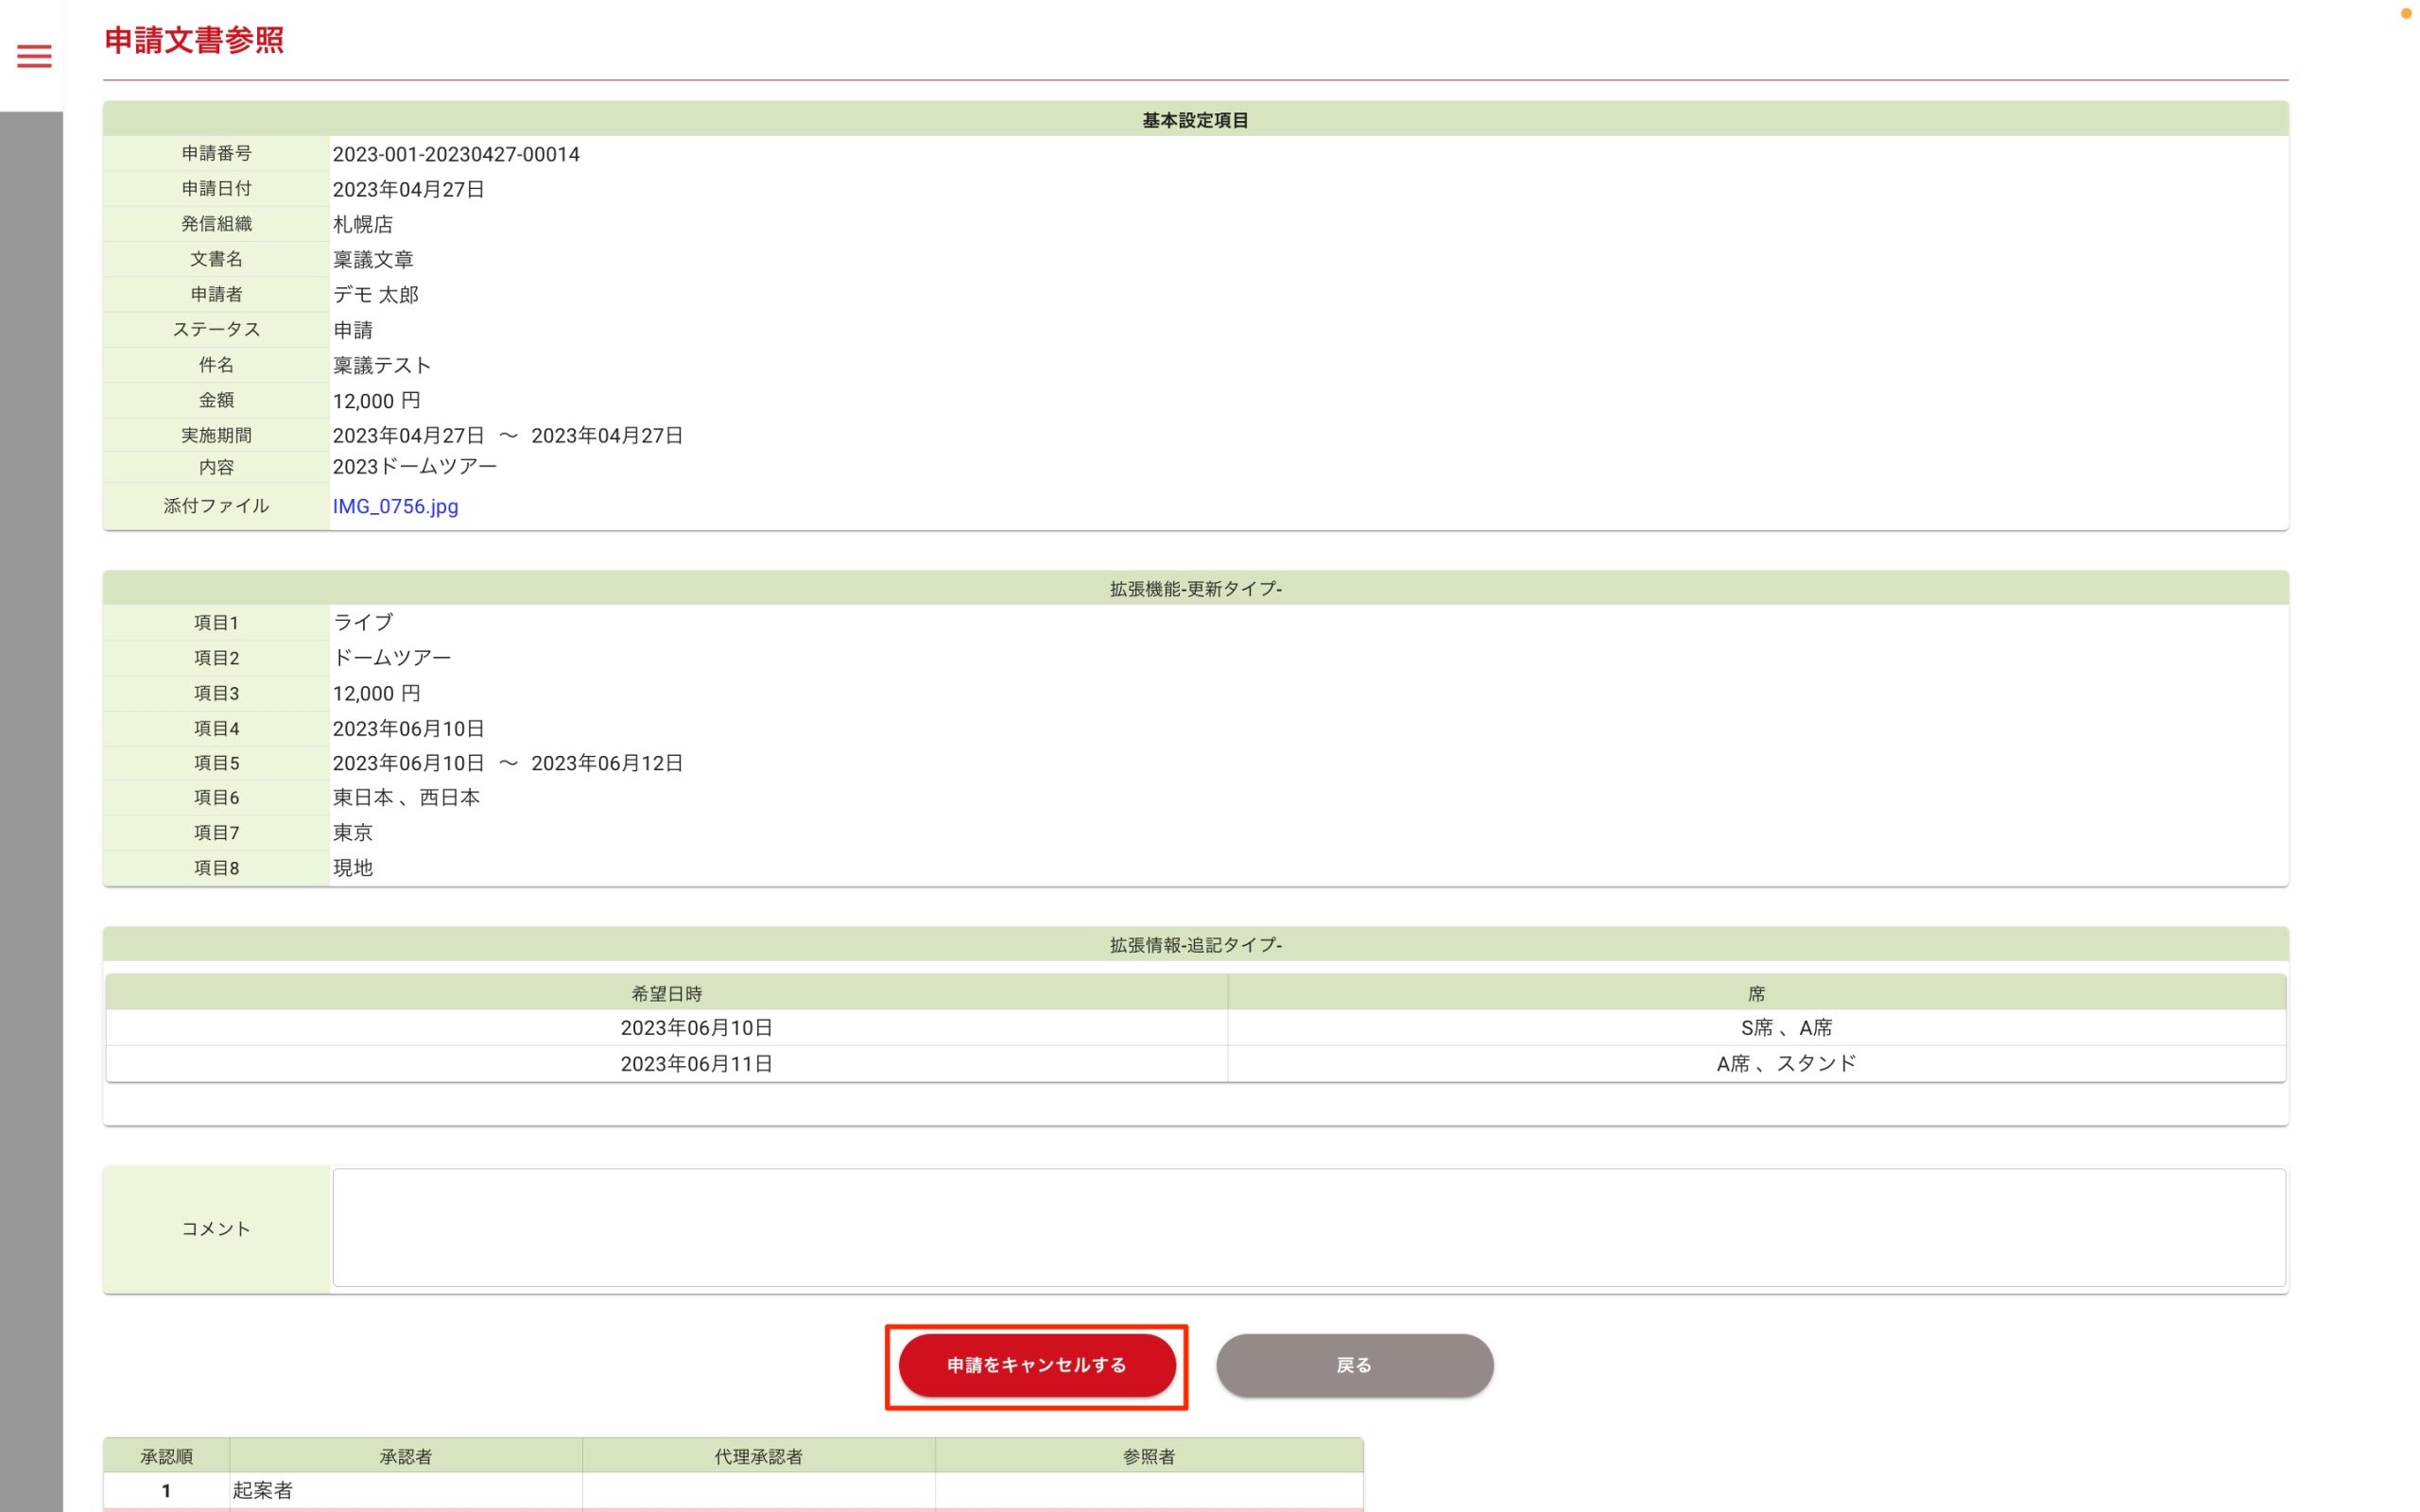This screenshot has height=1512, width=2420.
Task: Click the 希望日時 column header
Action: (x=666, y=993)
